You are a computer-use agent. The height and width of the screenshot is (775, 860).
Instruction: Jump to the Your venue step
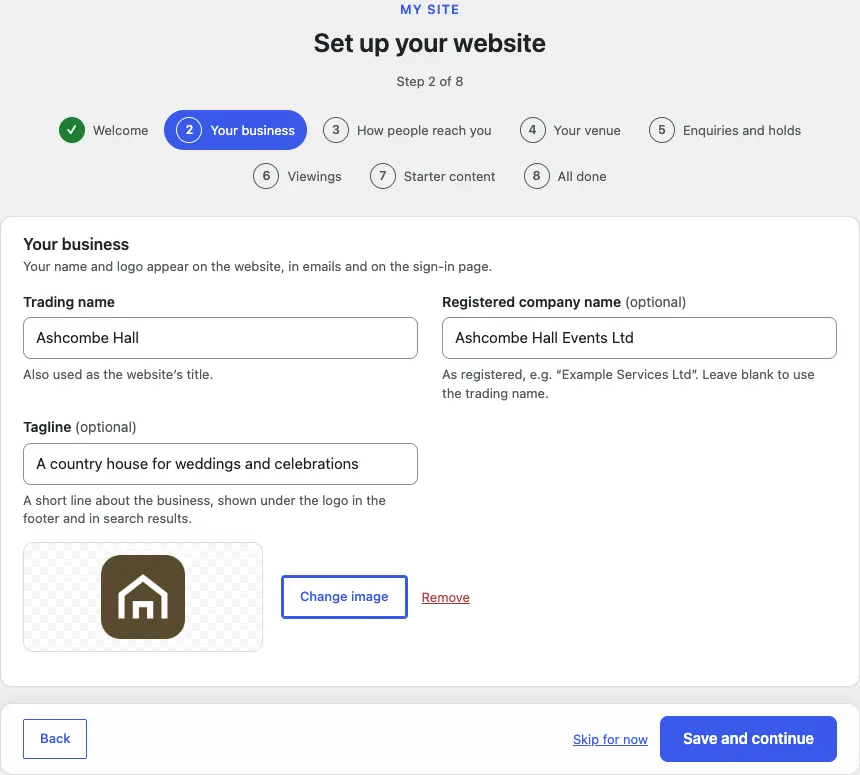tap(570, 130)
